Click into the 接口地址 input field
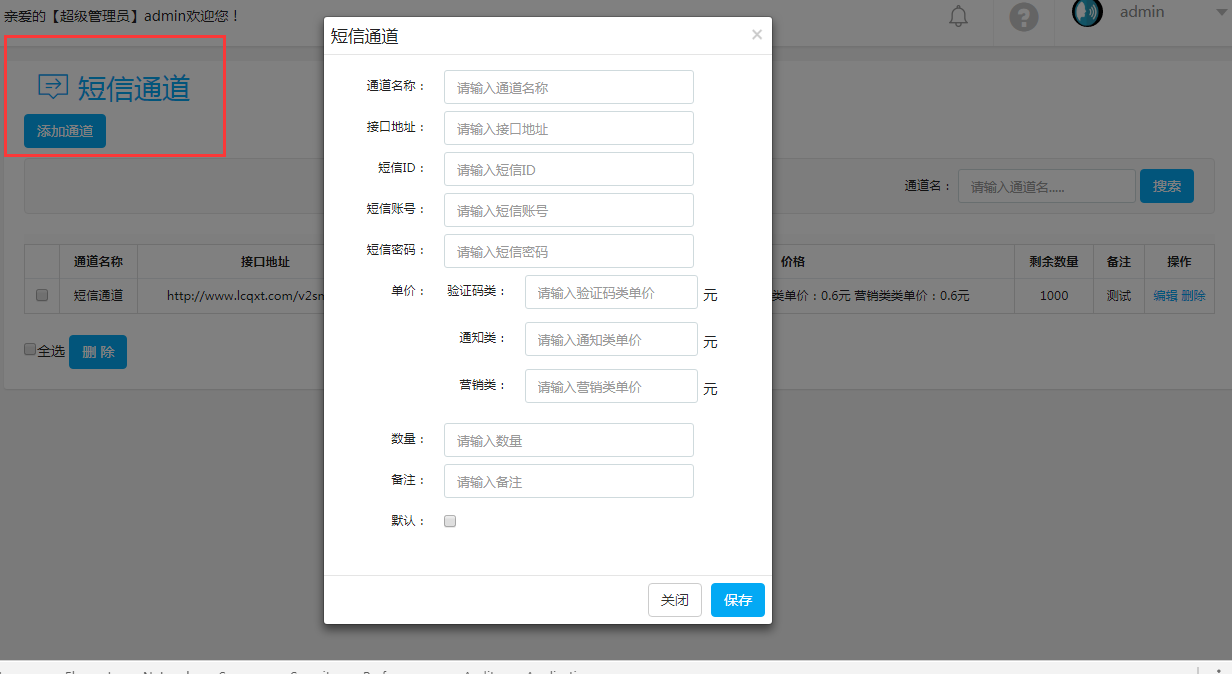The width and height of the screenshot is (1232, 674). pyautogui.click(x=568, y=128)
